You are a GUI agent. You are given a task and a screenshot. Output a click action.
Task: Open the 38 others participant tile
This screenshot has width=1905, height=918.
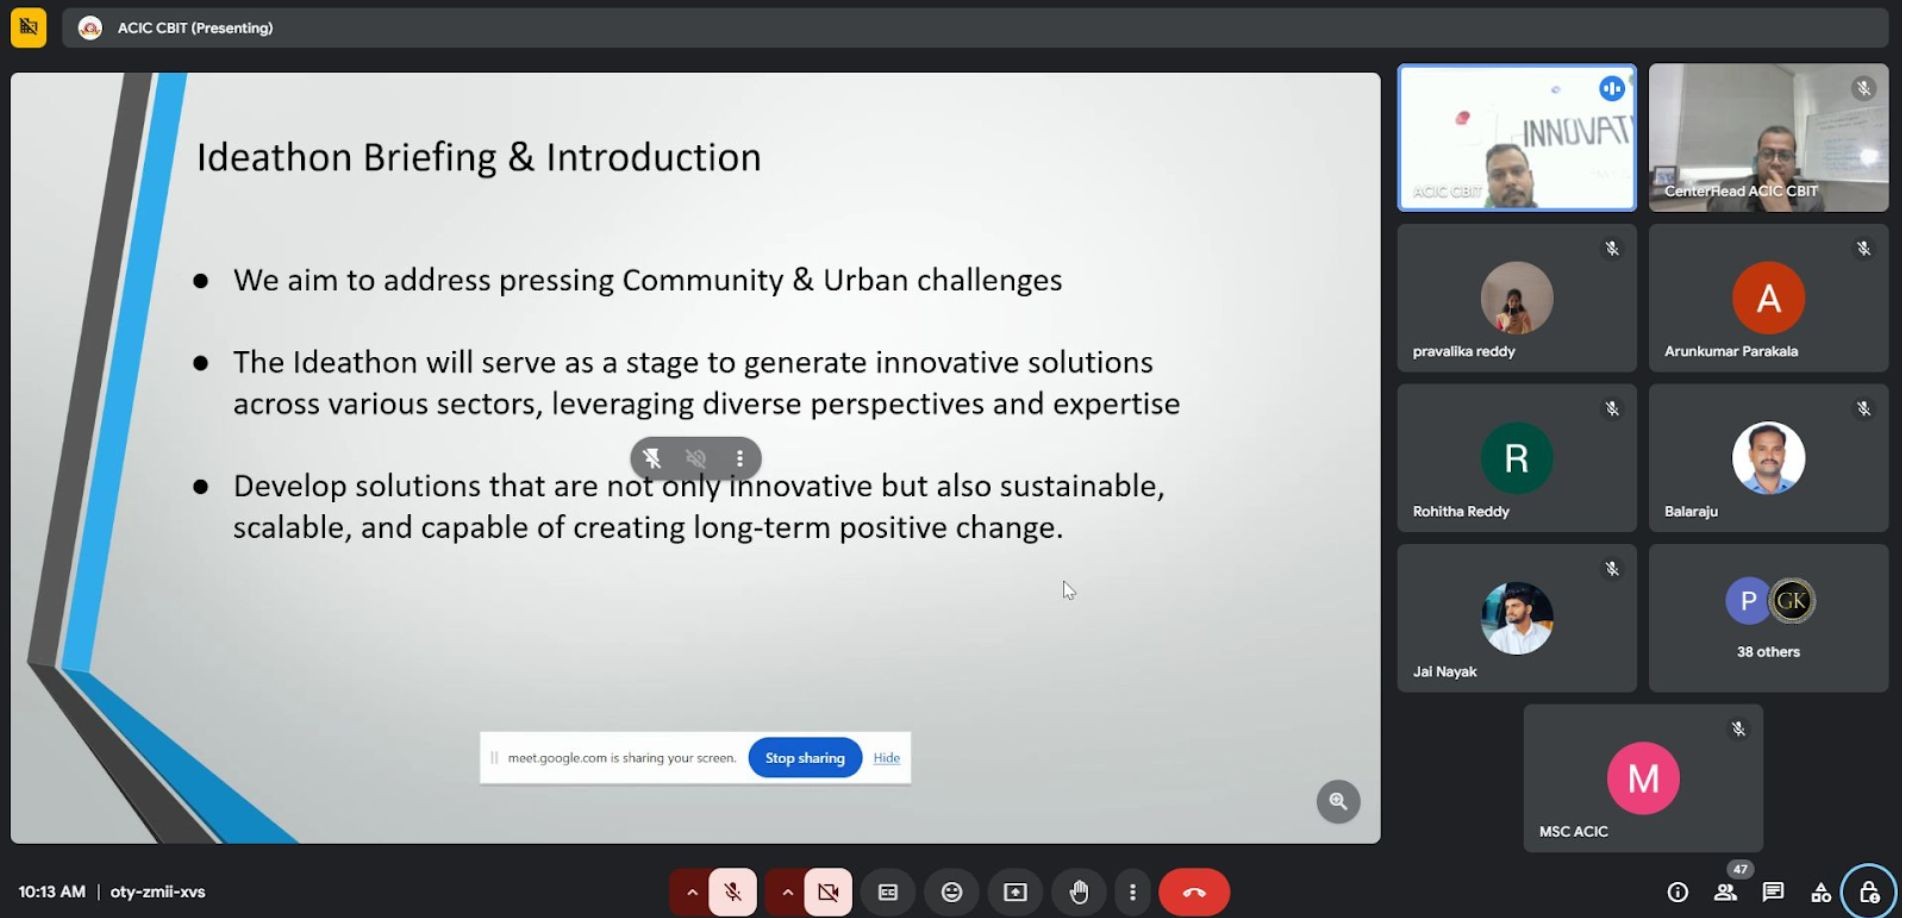click(1768, 618)
